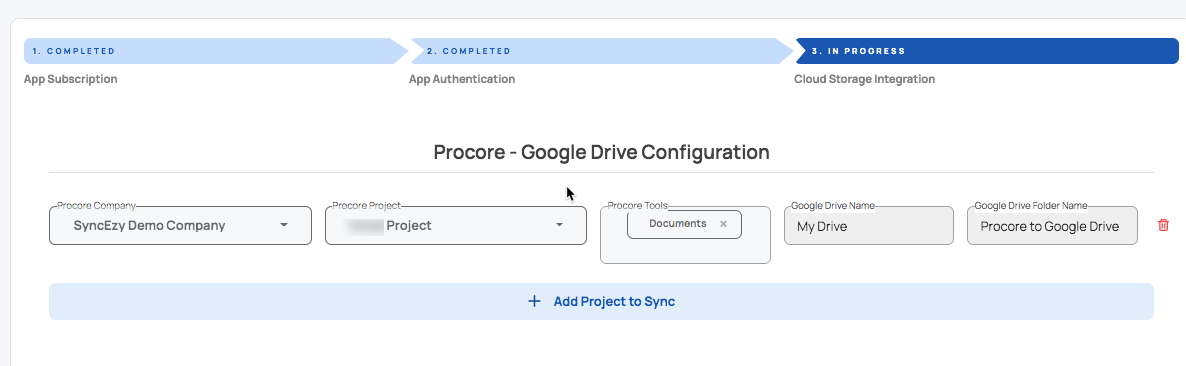This screenshot has width=1186, height=366.
Task: Remove the Documents tag with its x
Action: pyautogui.click(x=723, y=224)
